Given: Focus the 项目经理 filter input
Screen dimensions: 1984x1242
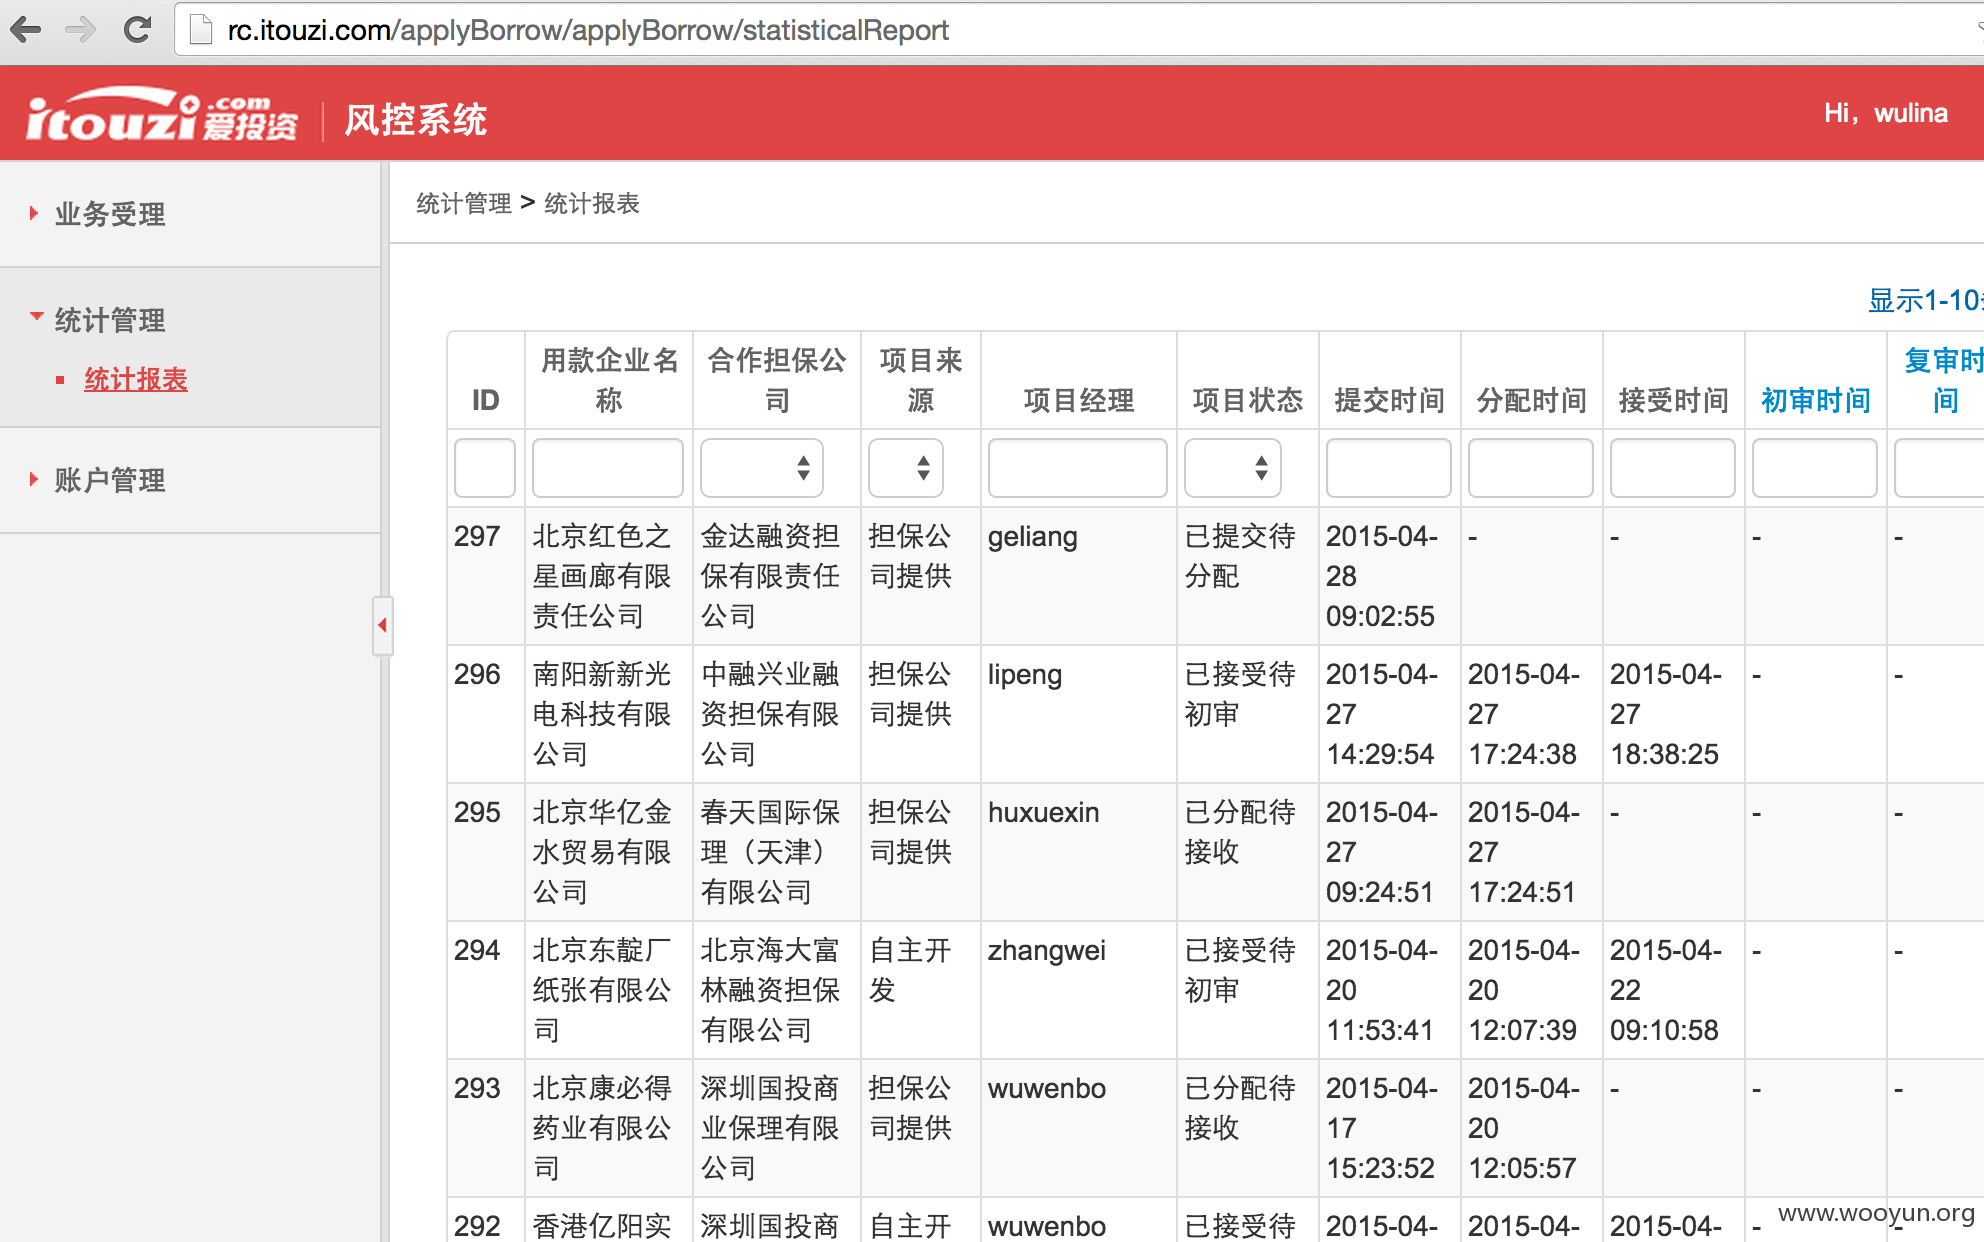Looking at the screenshot, I should point(1078,467).
